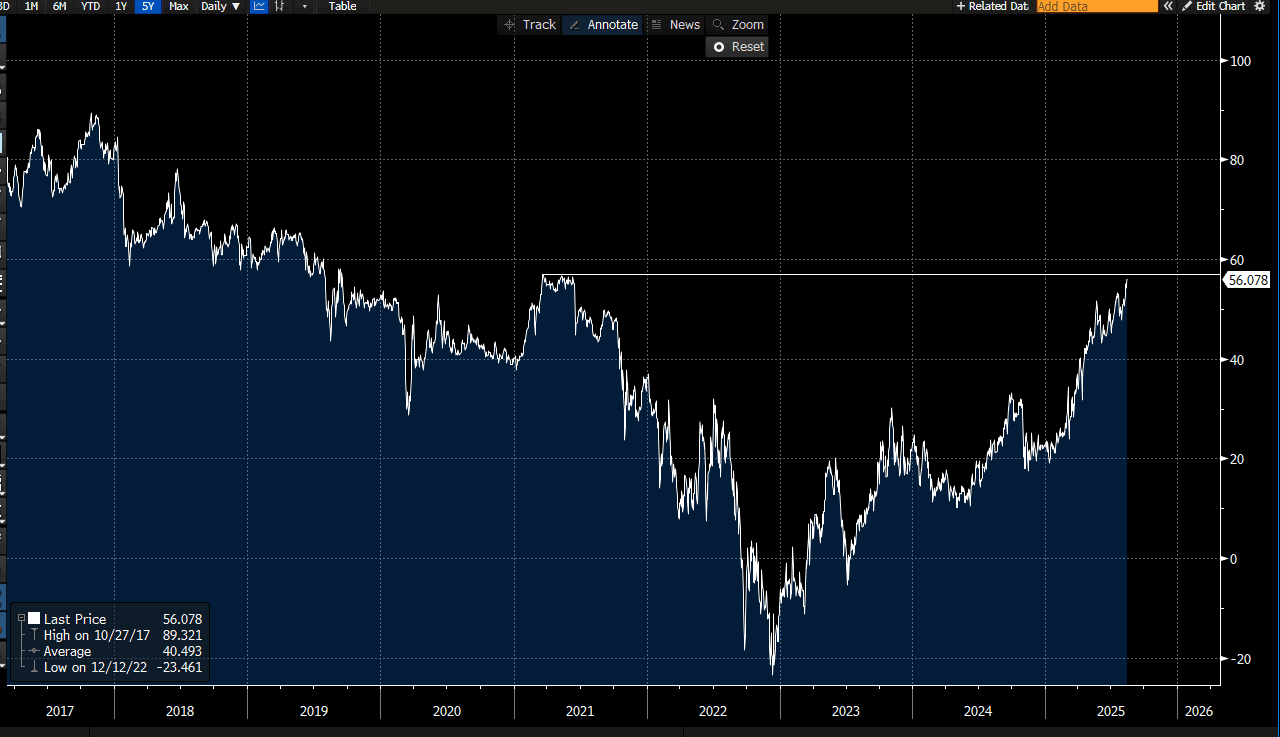Screen dimensions: 1280x737
Task: Select the line chart type icon
Action: (x=259, y=6)
